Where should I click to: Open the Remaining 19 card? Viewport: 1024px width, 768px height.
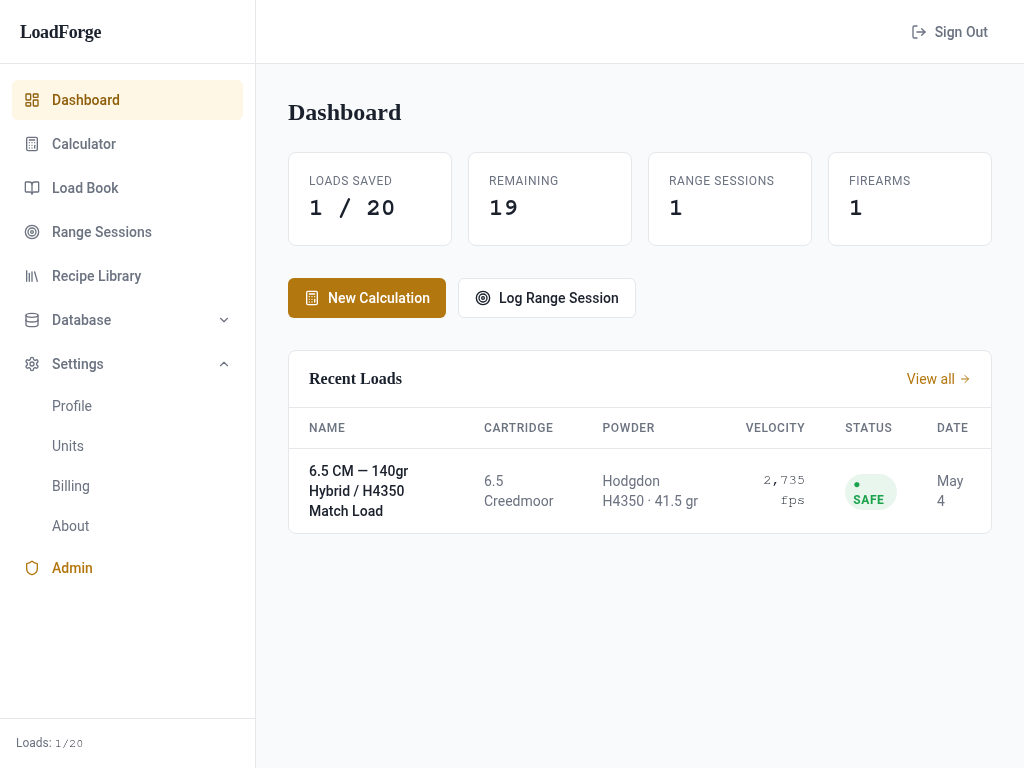click(550, 199)
